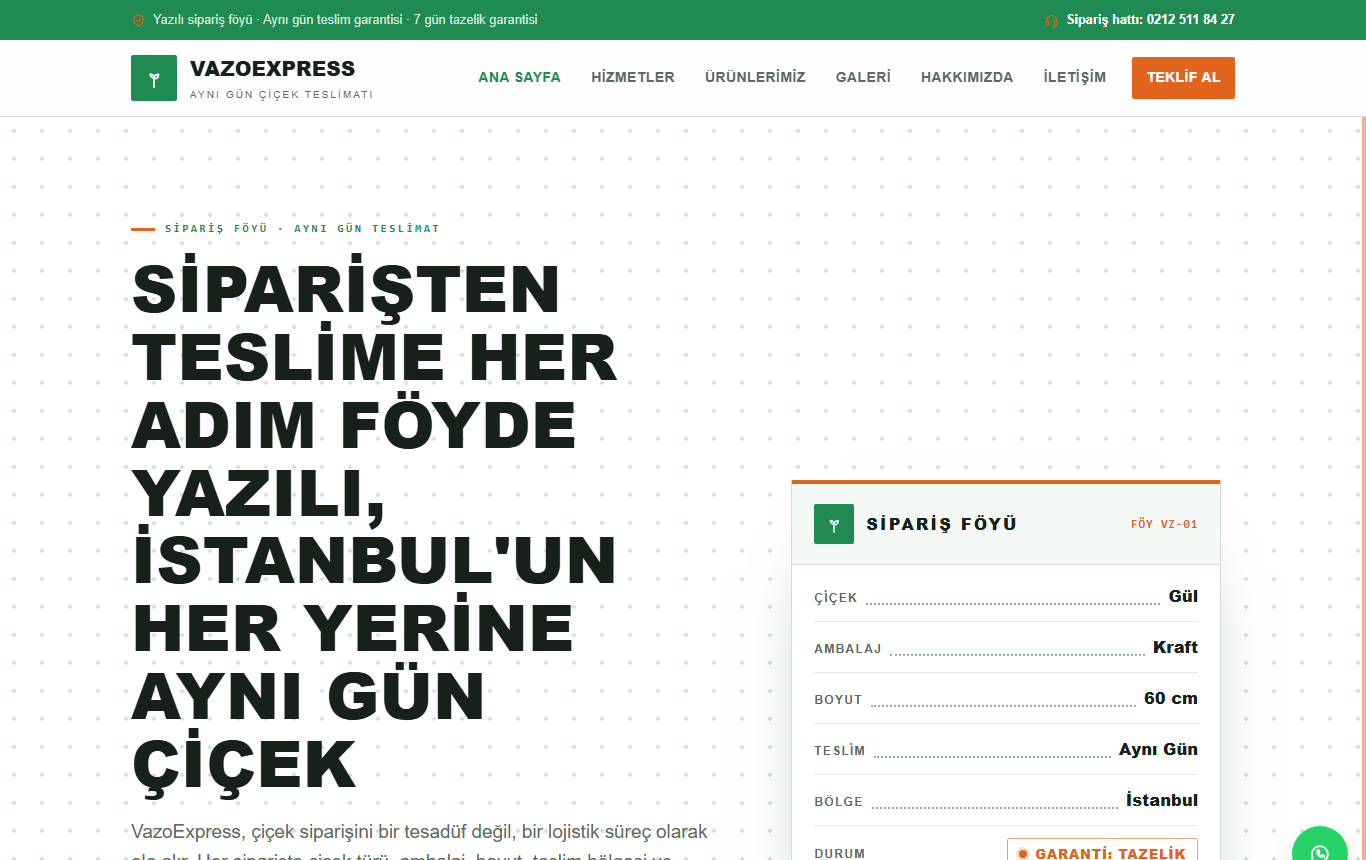Click the VazoExpress intro paragraph
Viewport: 1366px width, 860px height.
click(x=419, y=841)
